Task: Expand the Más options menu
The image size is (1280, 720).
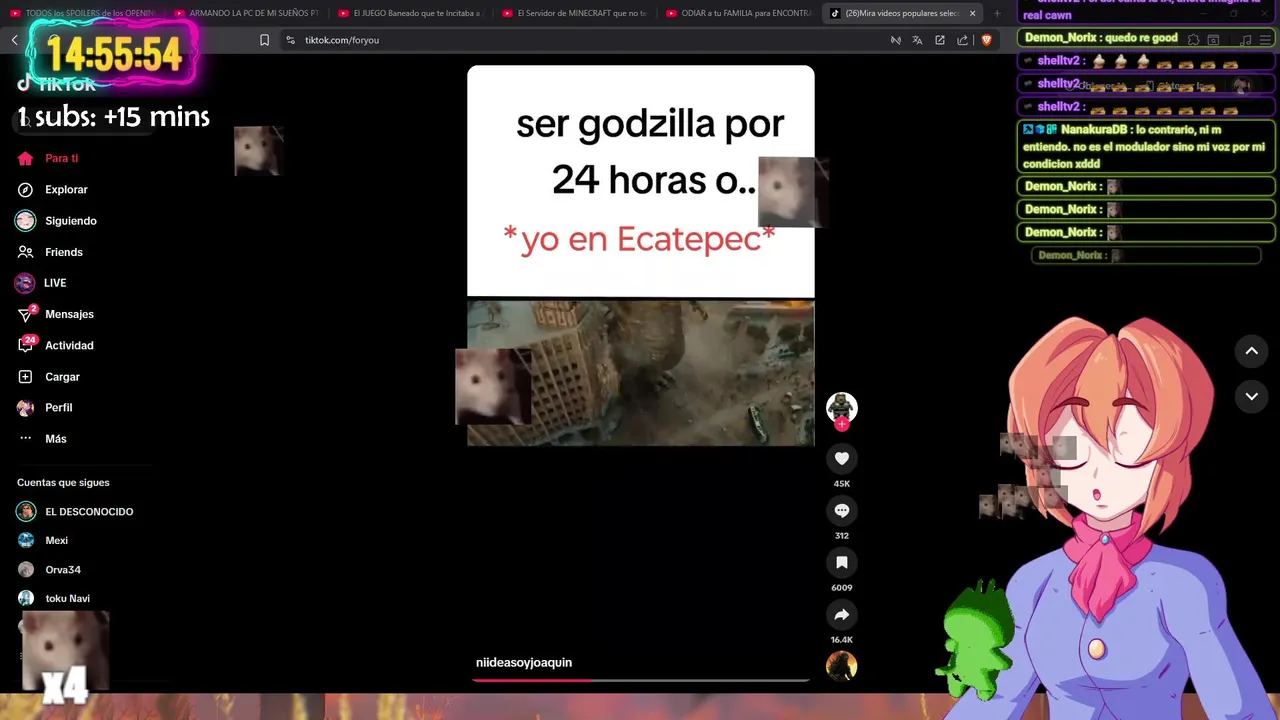Action: click(42, 439)
